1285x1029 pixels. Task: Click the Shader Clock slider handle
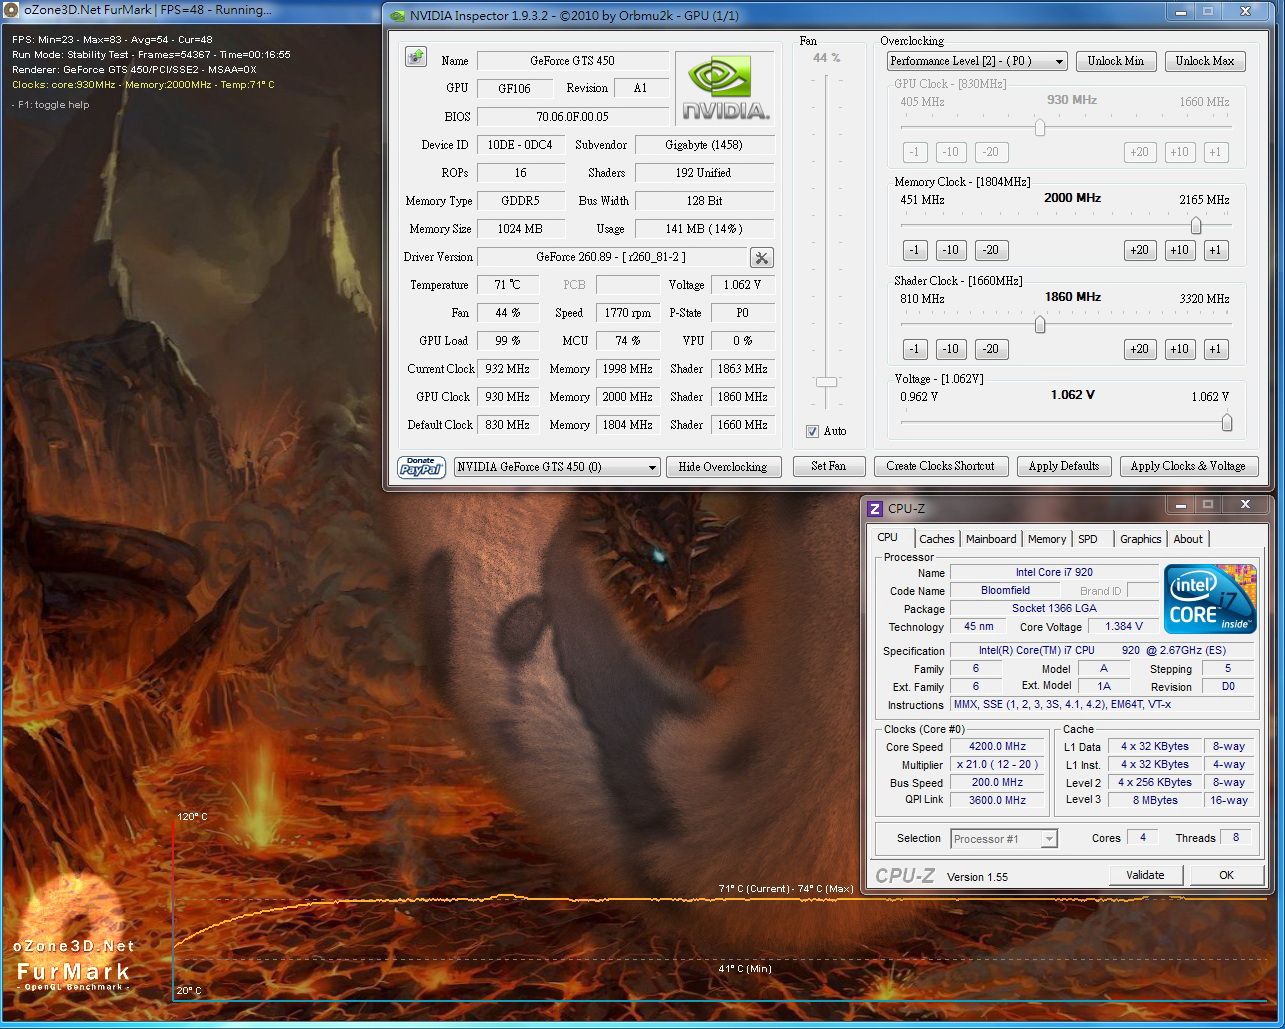1040,325
